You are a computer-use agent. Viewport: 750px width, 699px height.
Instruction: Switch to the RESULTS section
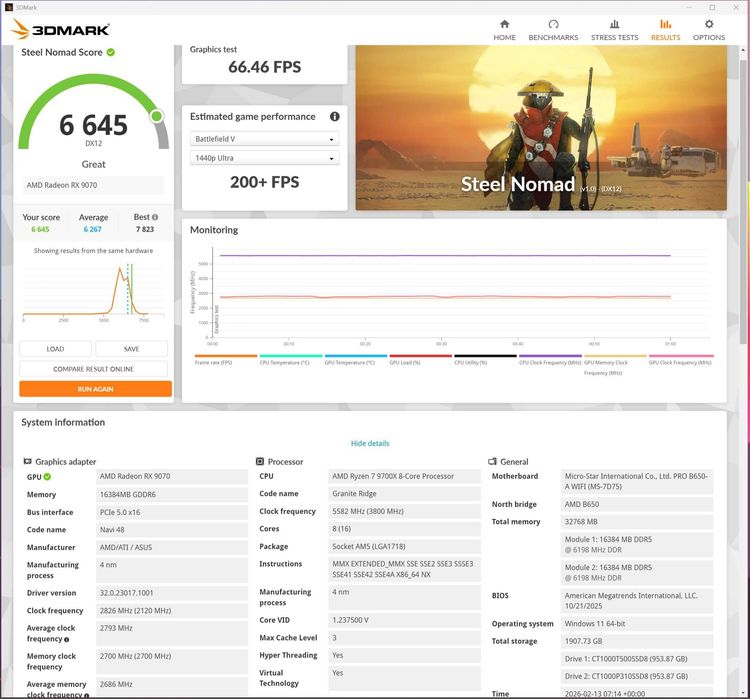pyautogui.click(x=665, y=30)
